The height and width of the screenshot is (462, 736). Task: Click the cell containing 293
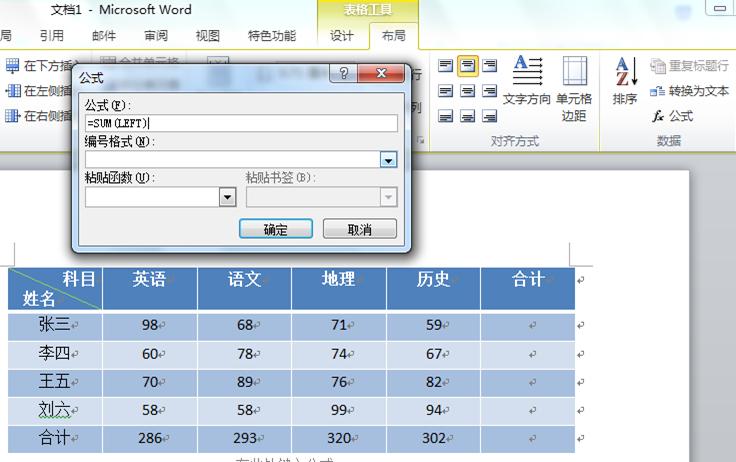(245, 439)
